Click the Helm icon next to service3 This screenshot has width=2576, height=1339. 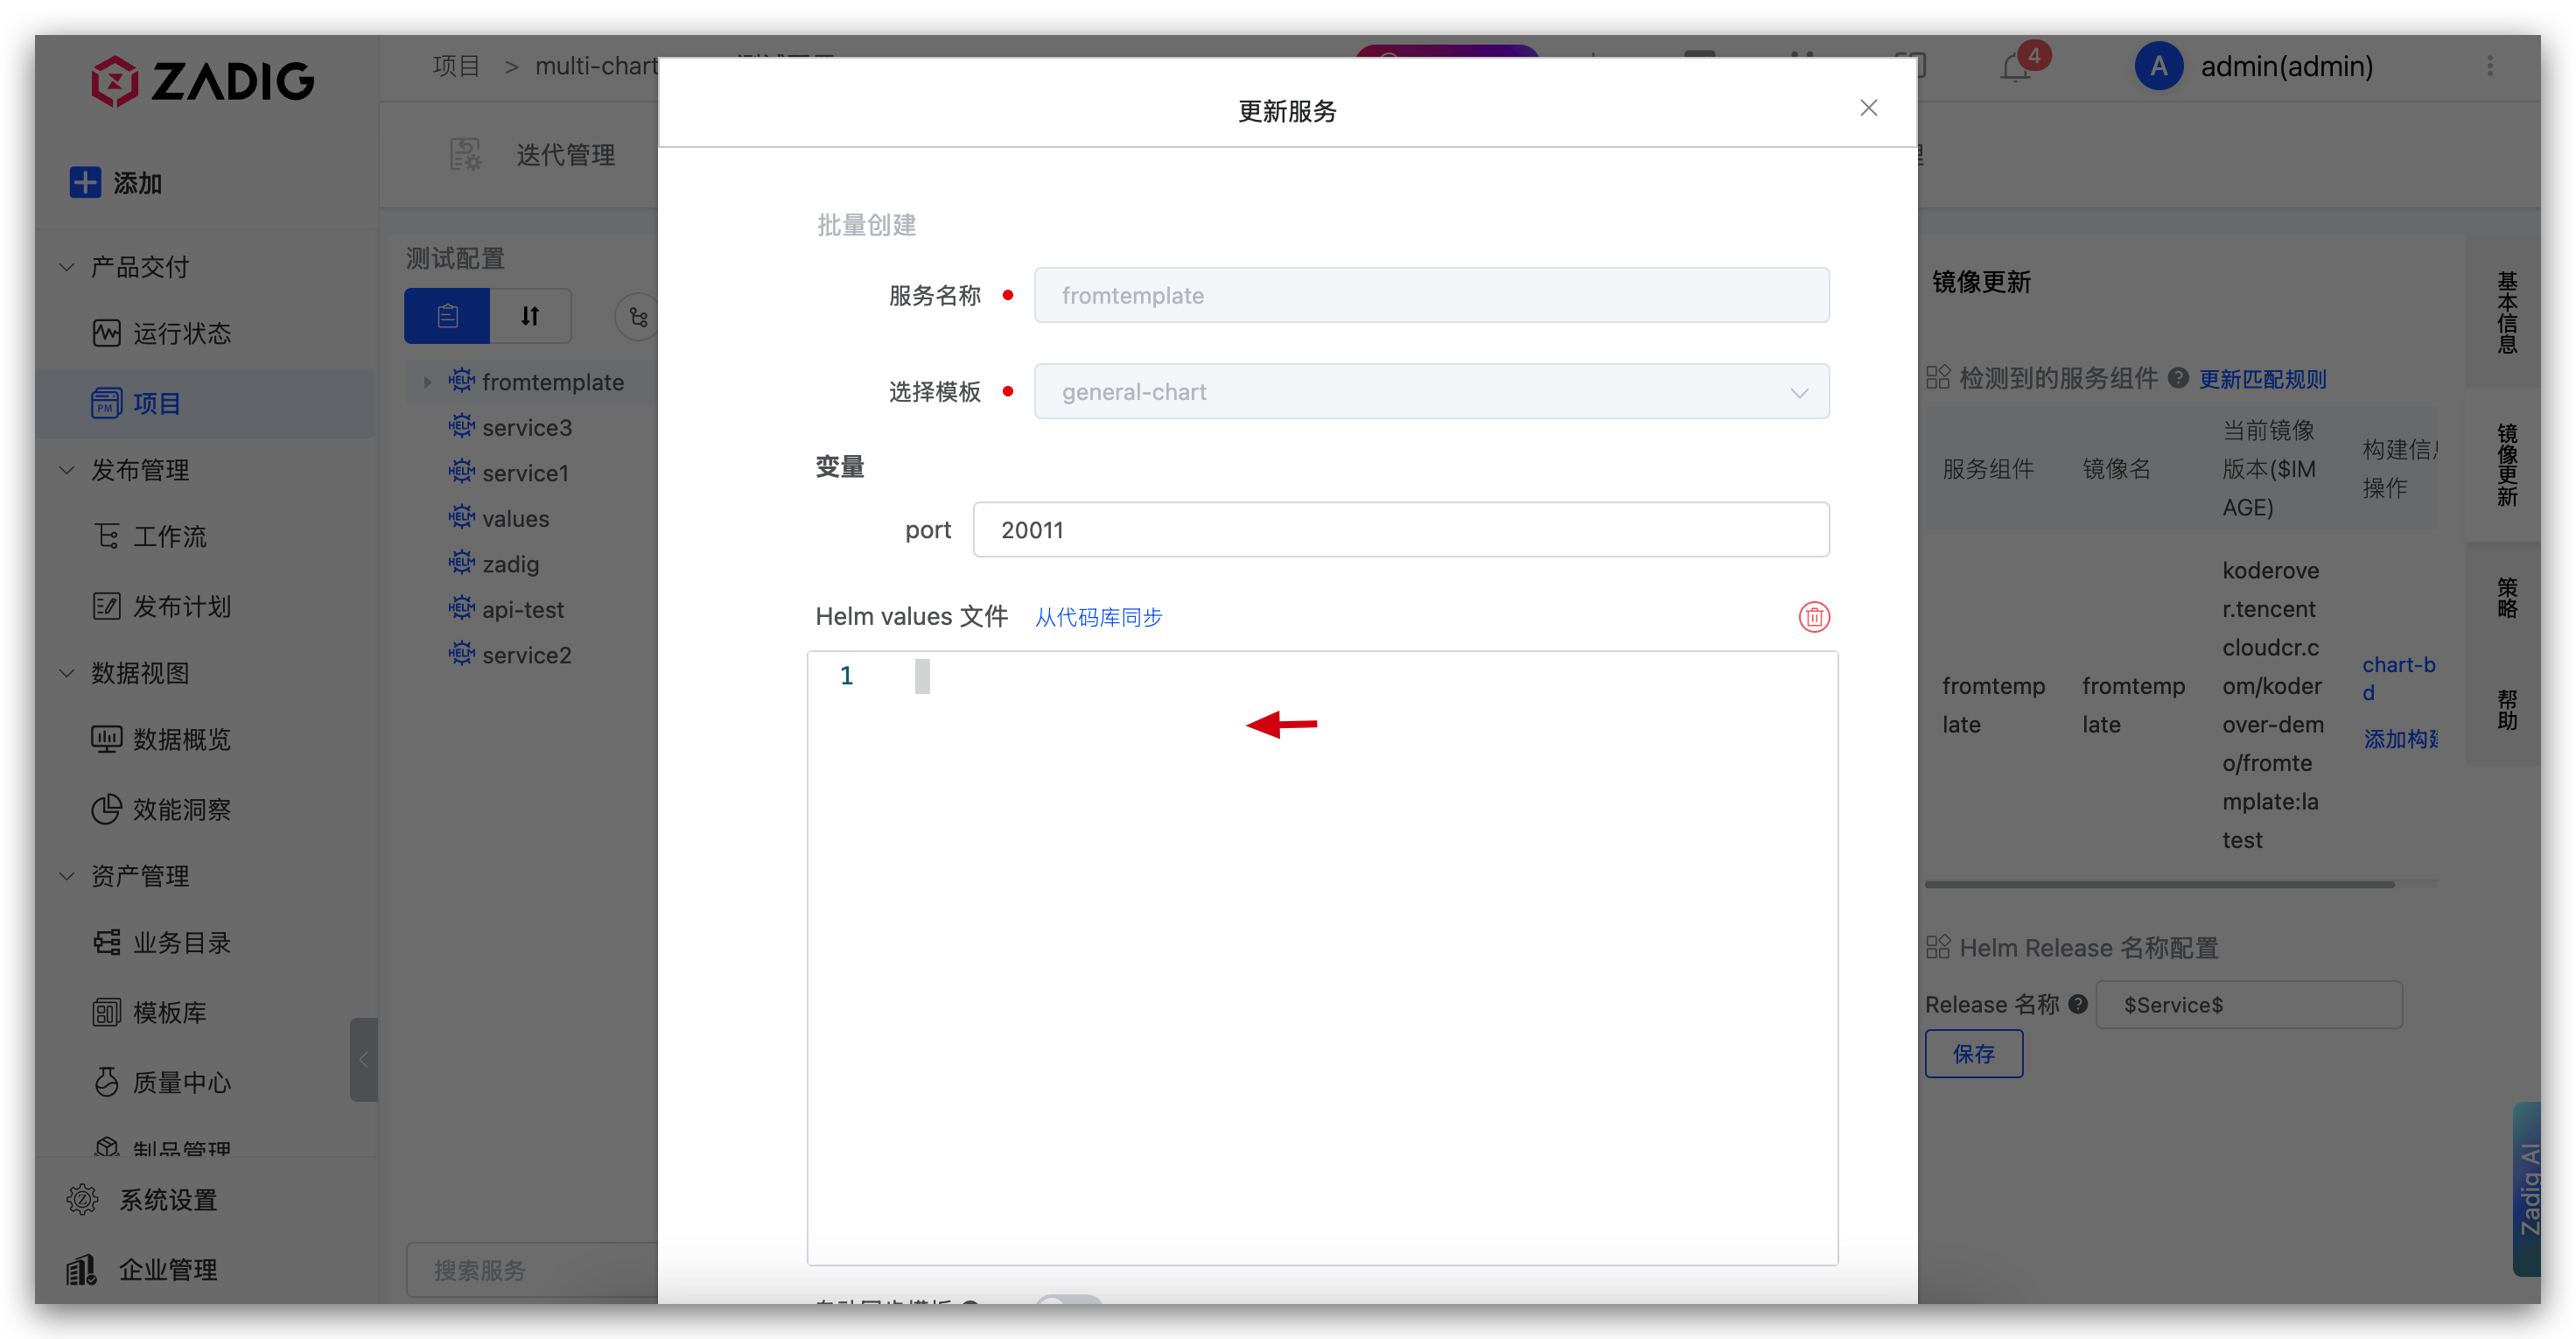[461, 426]
